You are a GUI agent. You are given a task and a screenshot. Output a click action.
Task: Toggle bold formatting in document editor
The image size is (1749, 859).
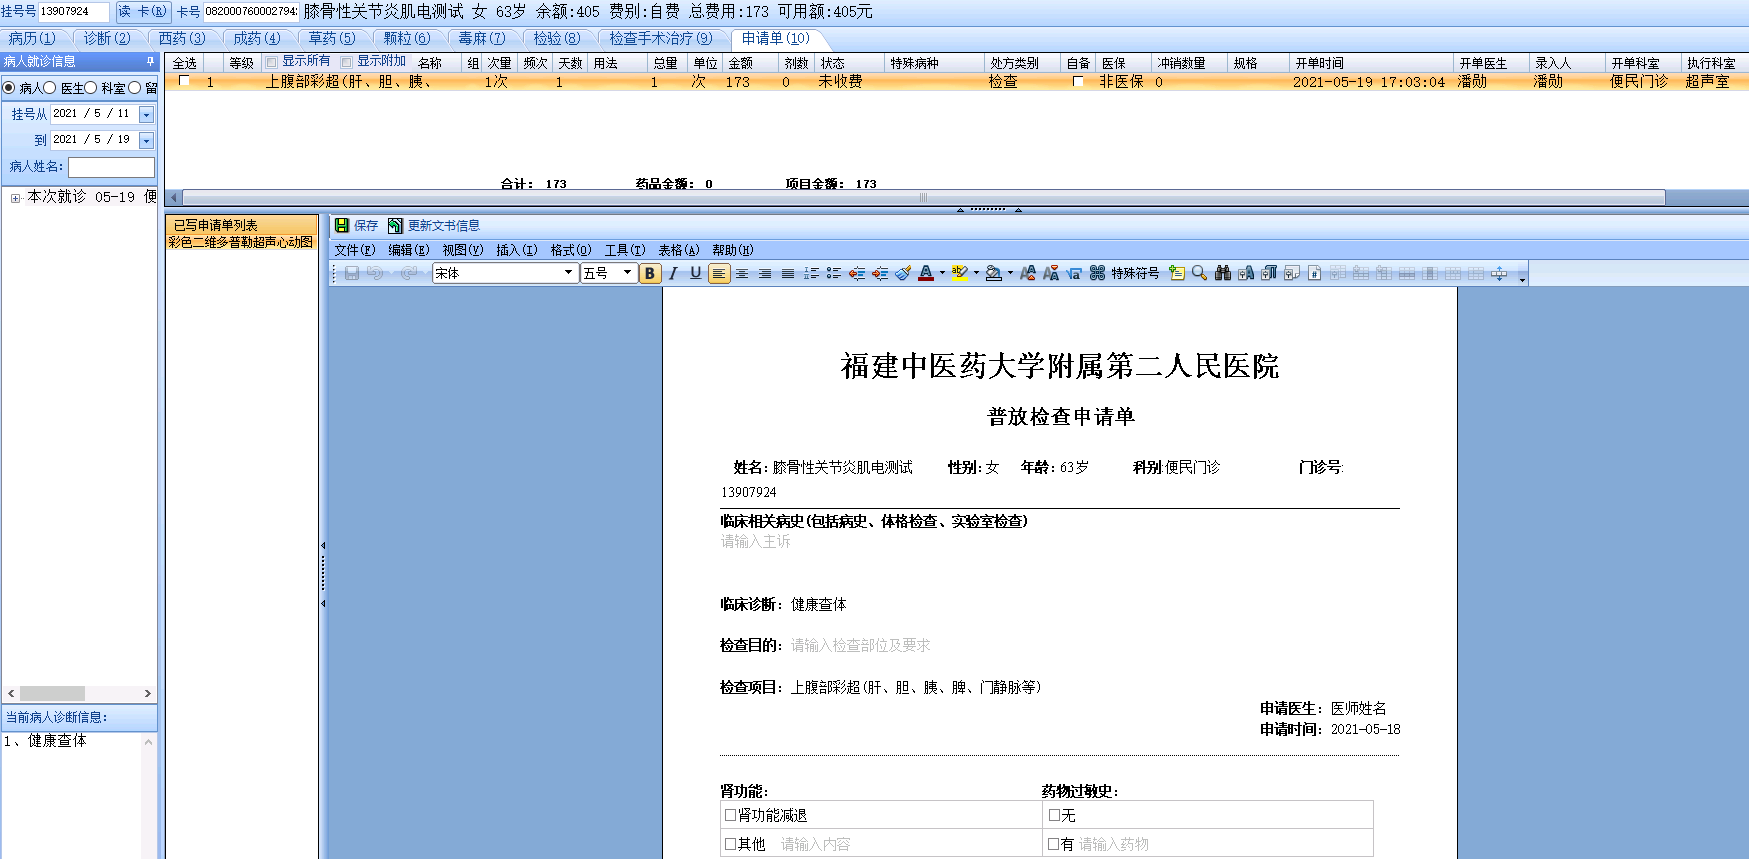click(x=650, y=273)
